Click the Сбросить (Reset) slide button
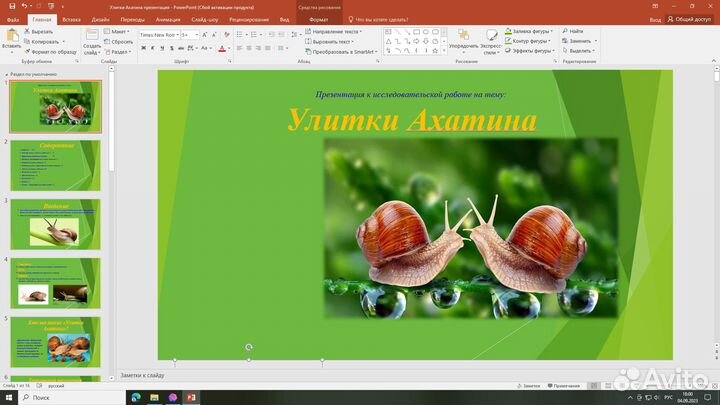This screenshot has width=720, height=405. [x=120, y=42]
